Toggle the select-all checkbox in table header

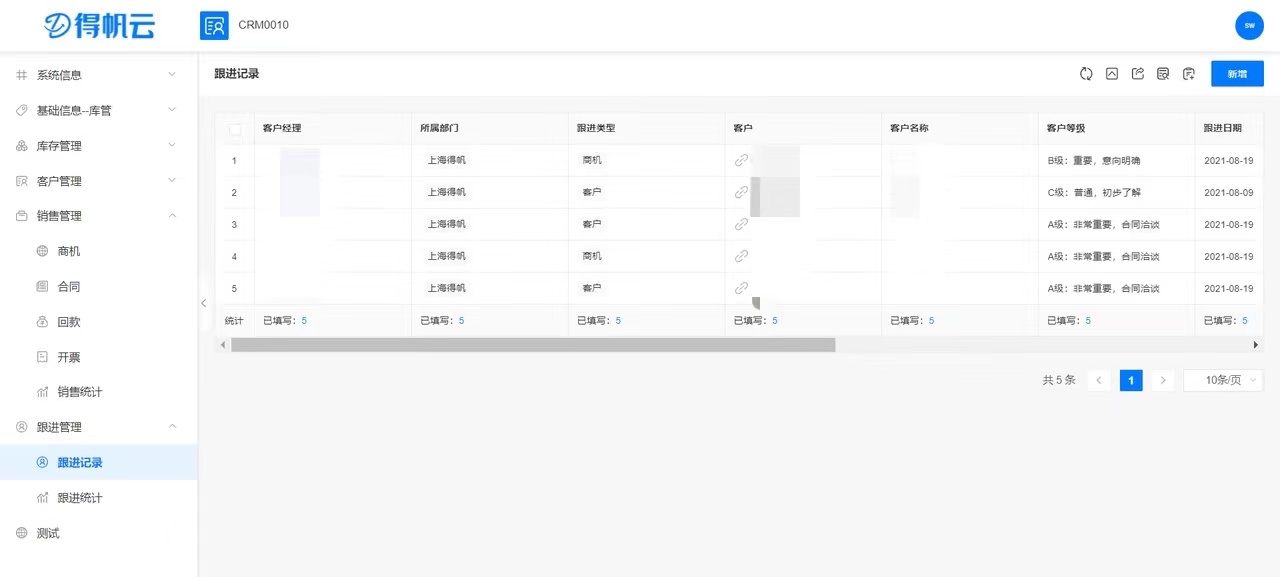(x=236, y=129)
